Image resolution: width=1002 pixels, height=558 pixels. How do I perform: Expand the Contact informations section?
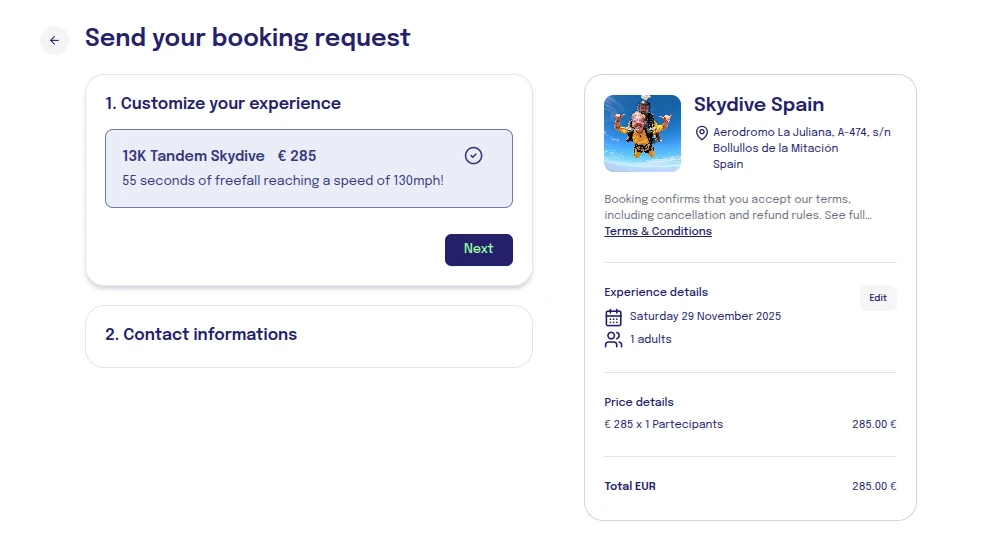[201, 334]
